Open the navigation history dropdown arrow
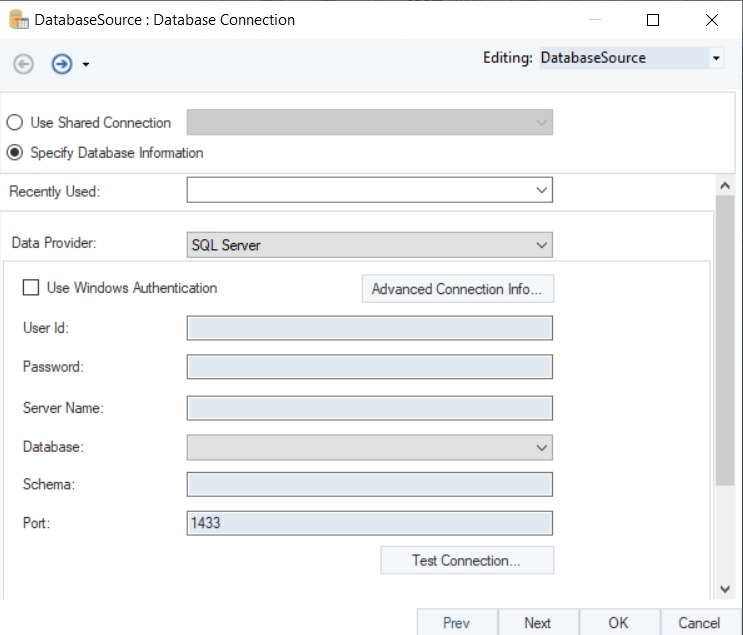The width and height of the screenshot is (743, 635). point(86,65)
